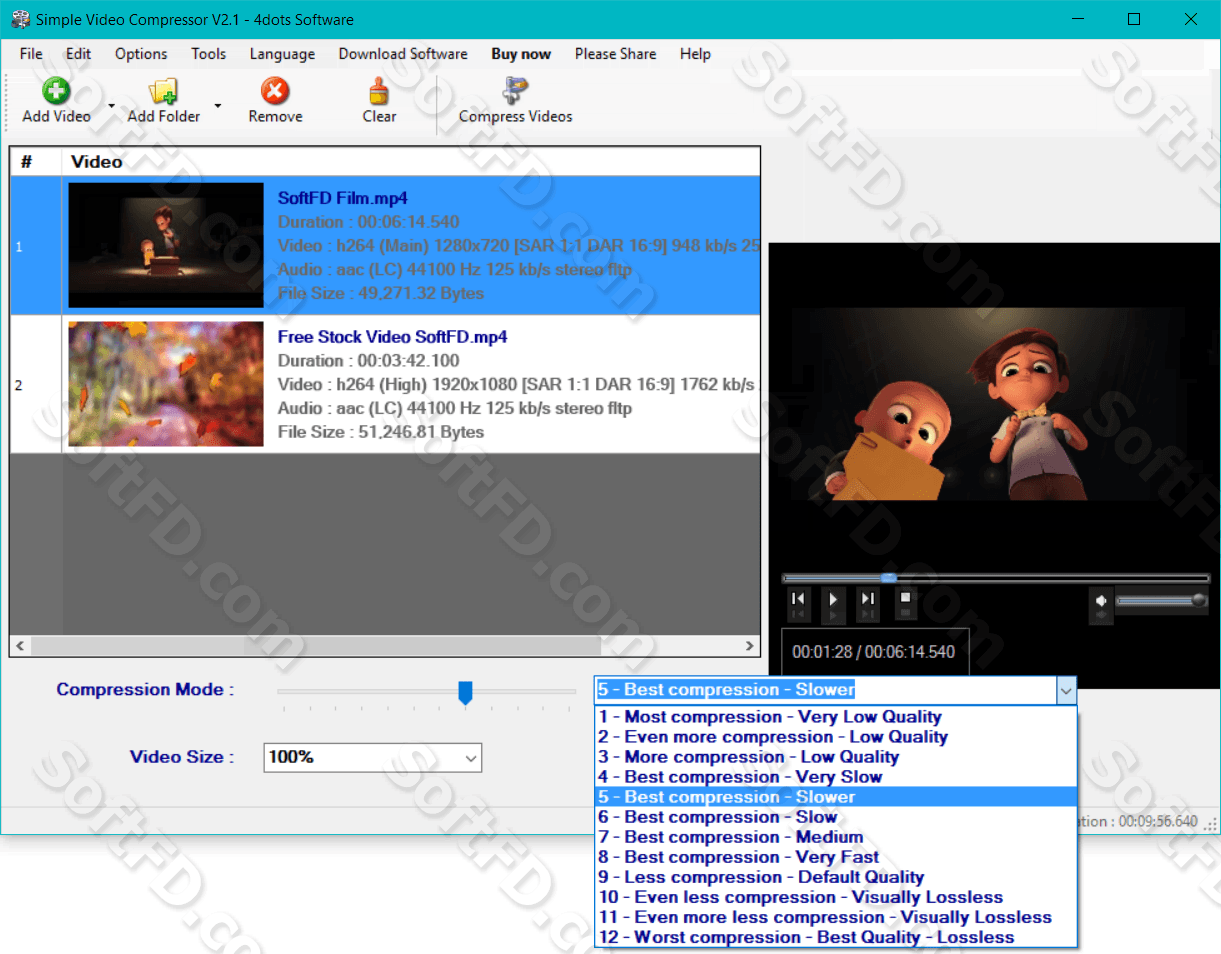1221x954 pixels.
Task: Open the File menu
Action: click(x=31, y=54)
